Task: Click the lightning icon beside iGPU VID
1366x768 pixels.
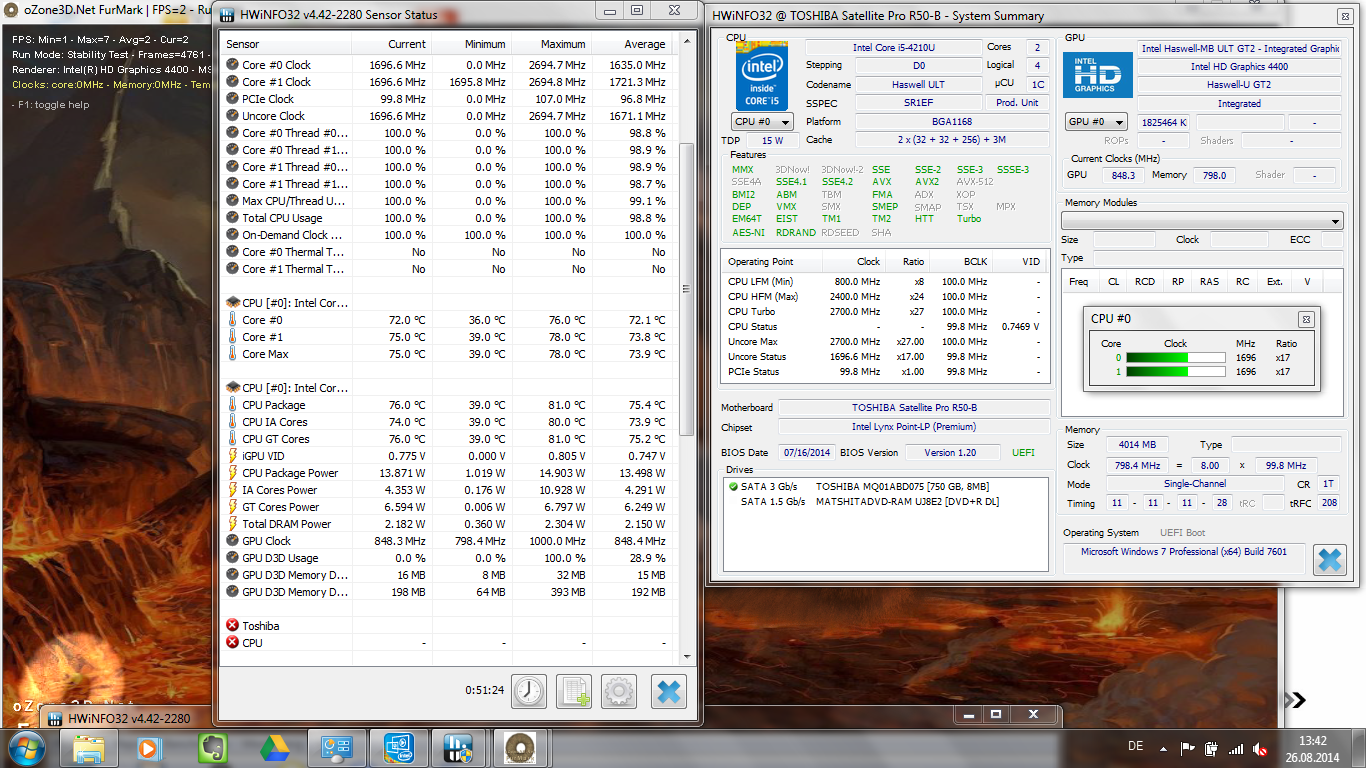Action: click(233, 456)
